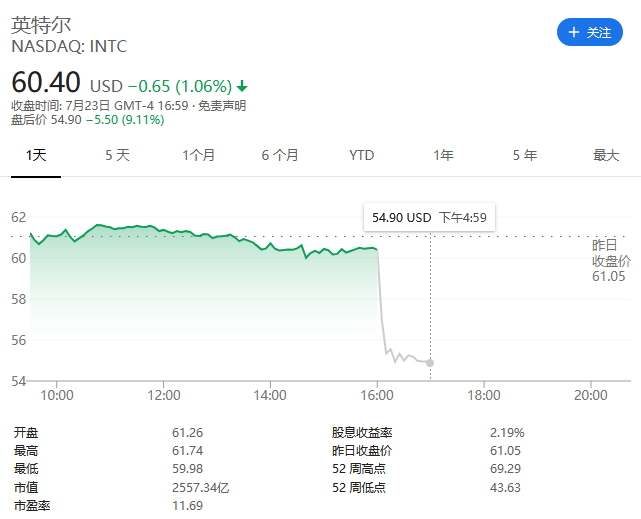Click the plus icon in the 关注 button
The width and height of the screenshot is (641, 519).
(x=574, y=33)
